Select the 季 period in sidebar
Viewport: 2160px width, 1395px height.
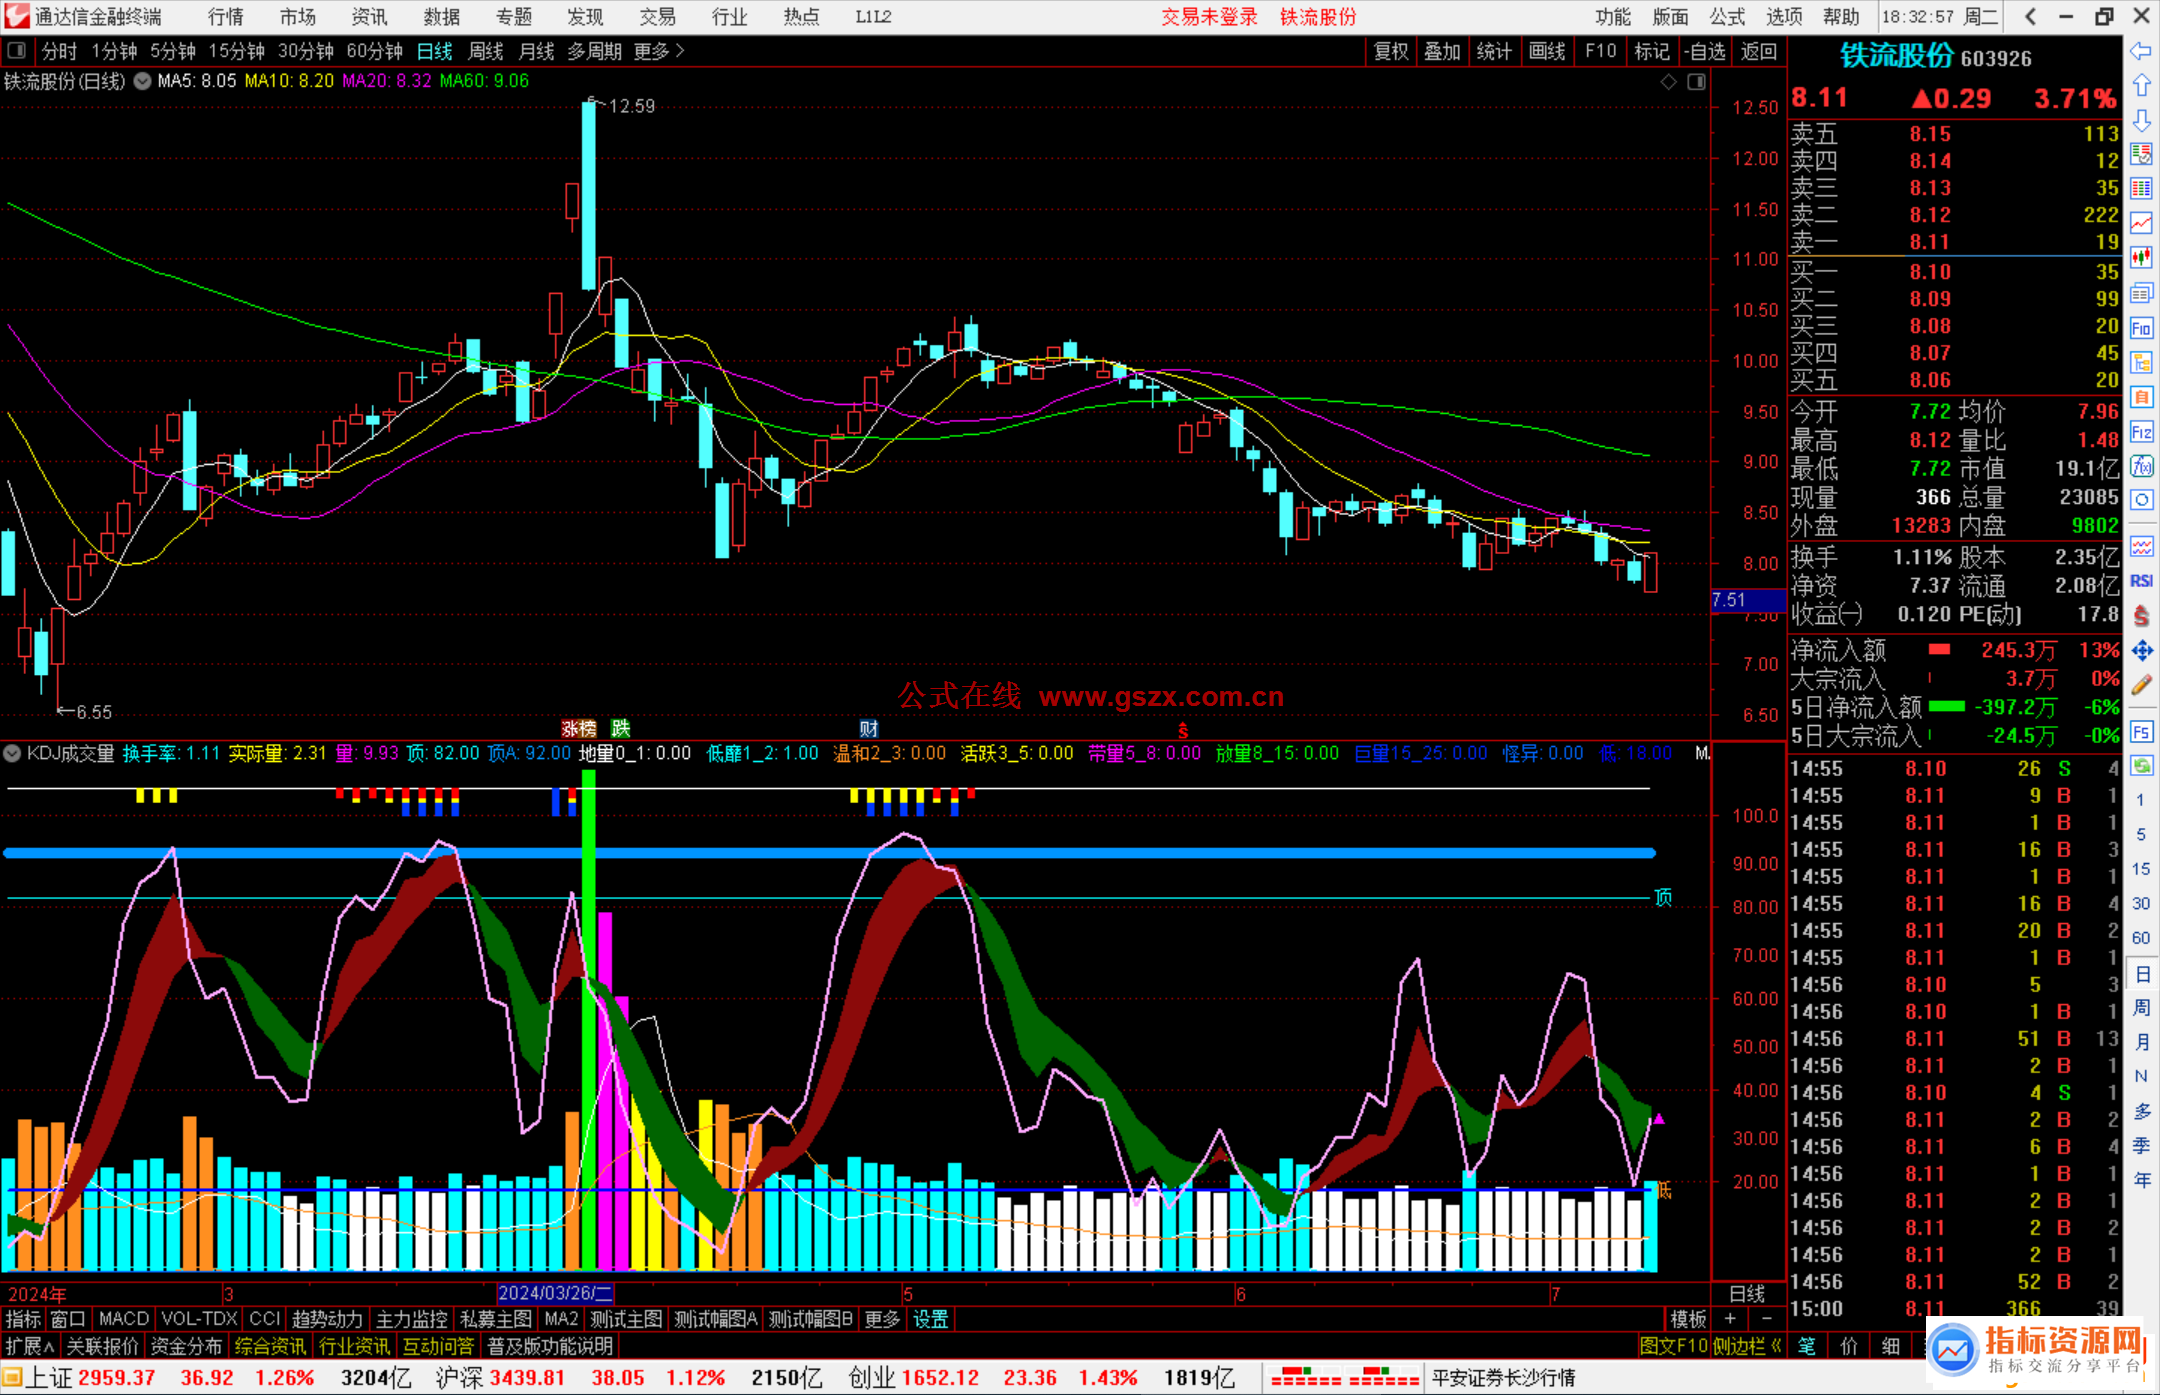2141,1145
